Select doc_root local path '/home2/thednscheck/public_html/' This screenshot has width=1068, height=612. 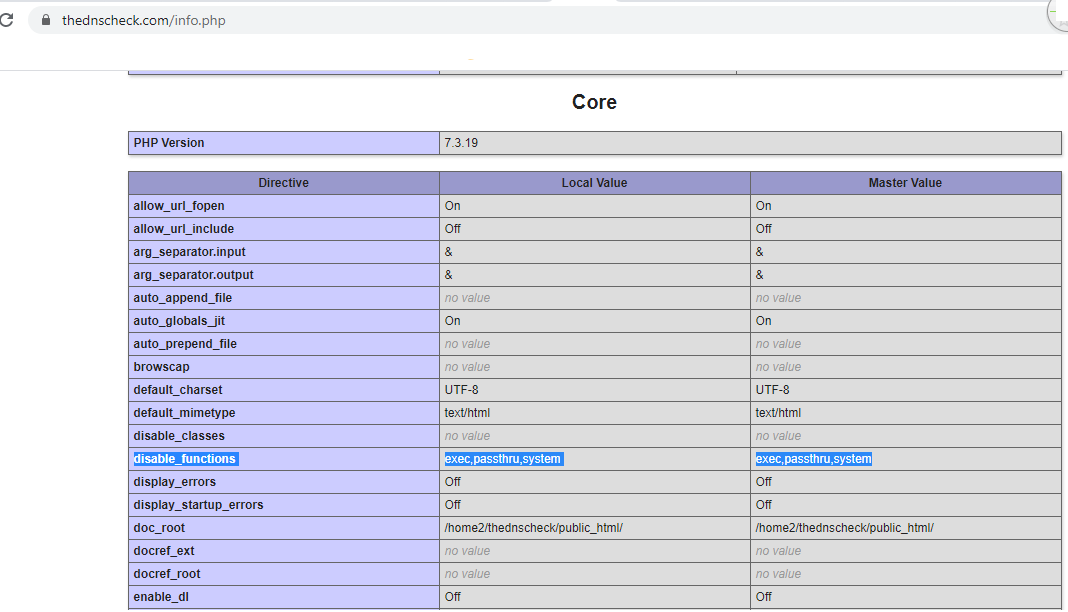533,528
